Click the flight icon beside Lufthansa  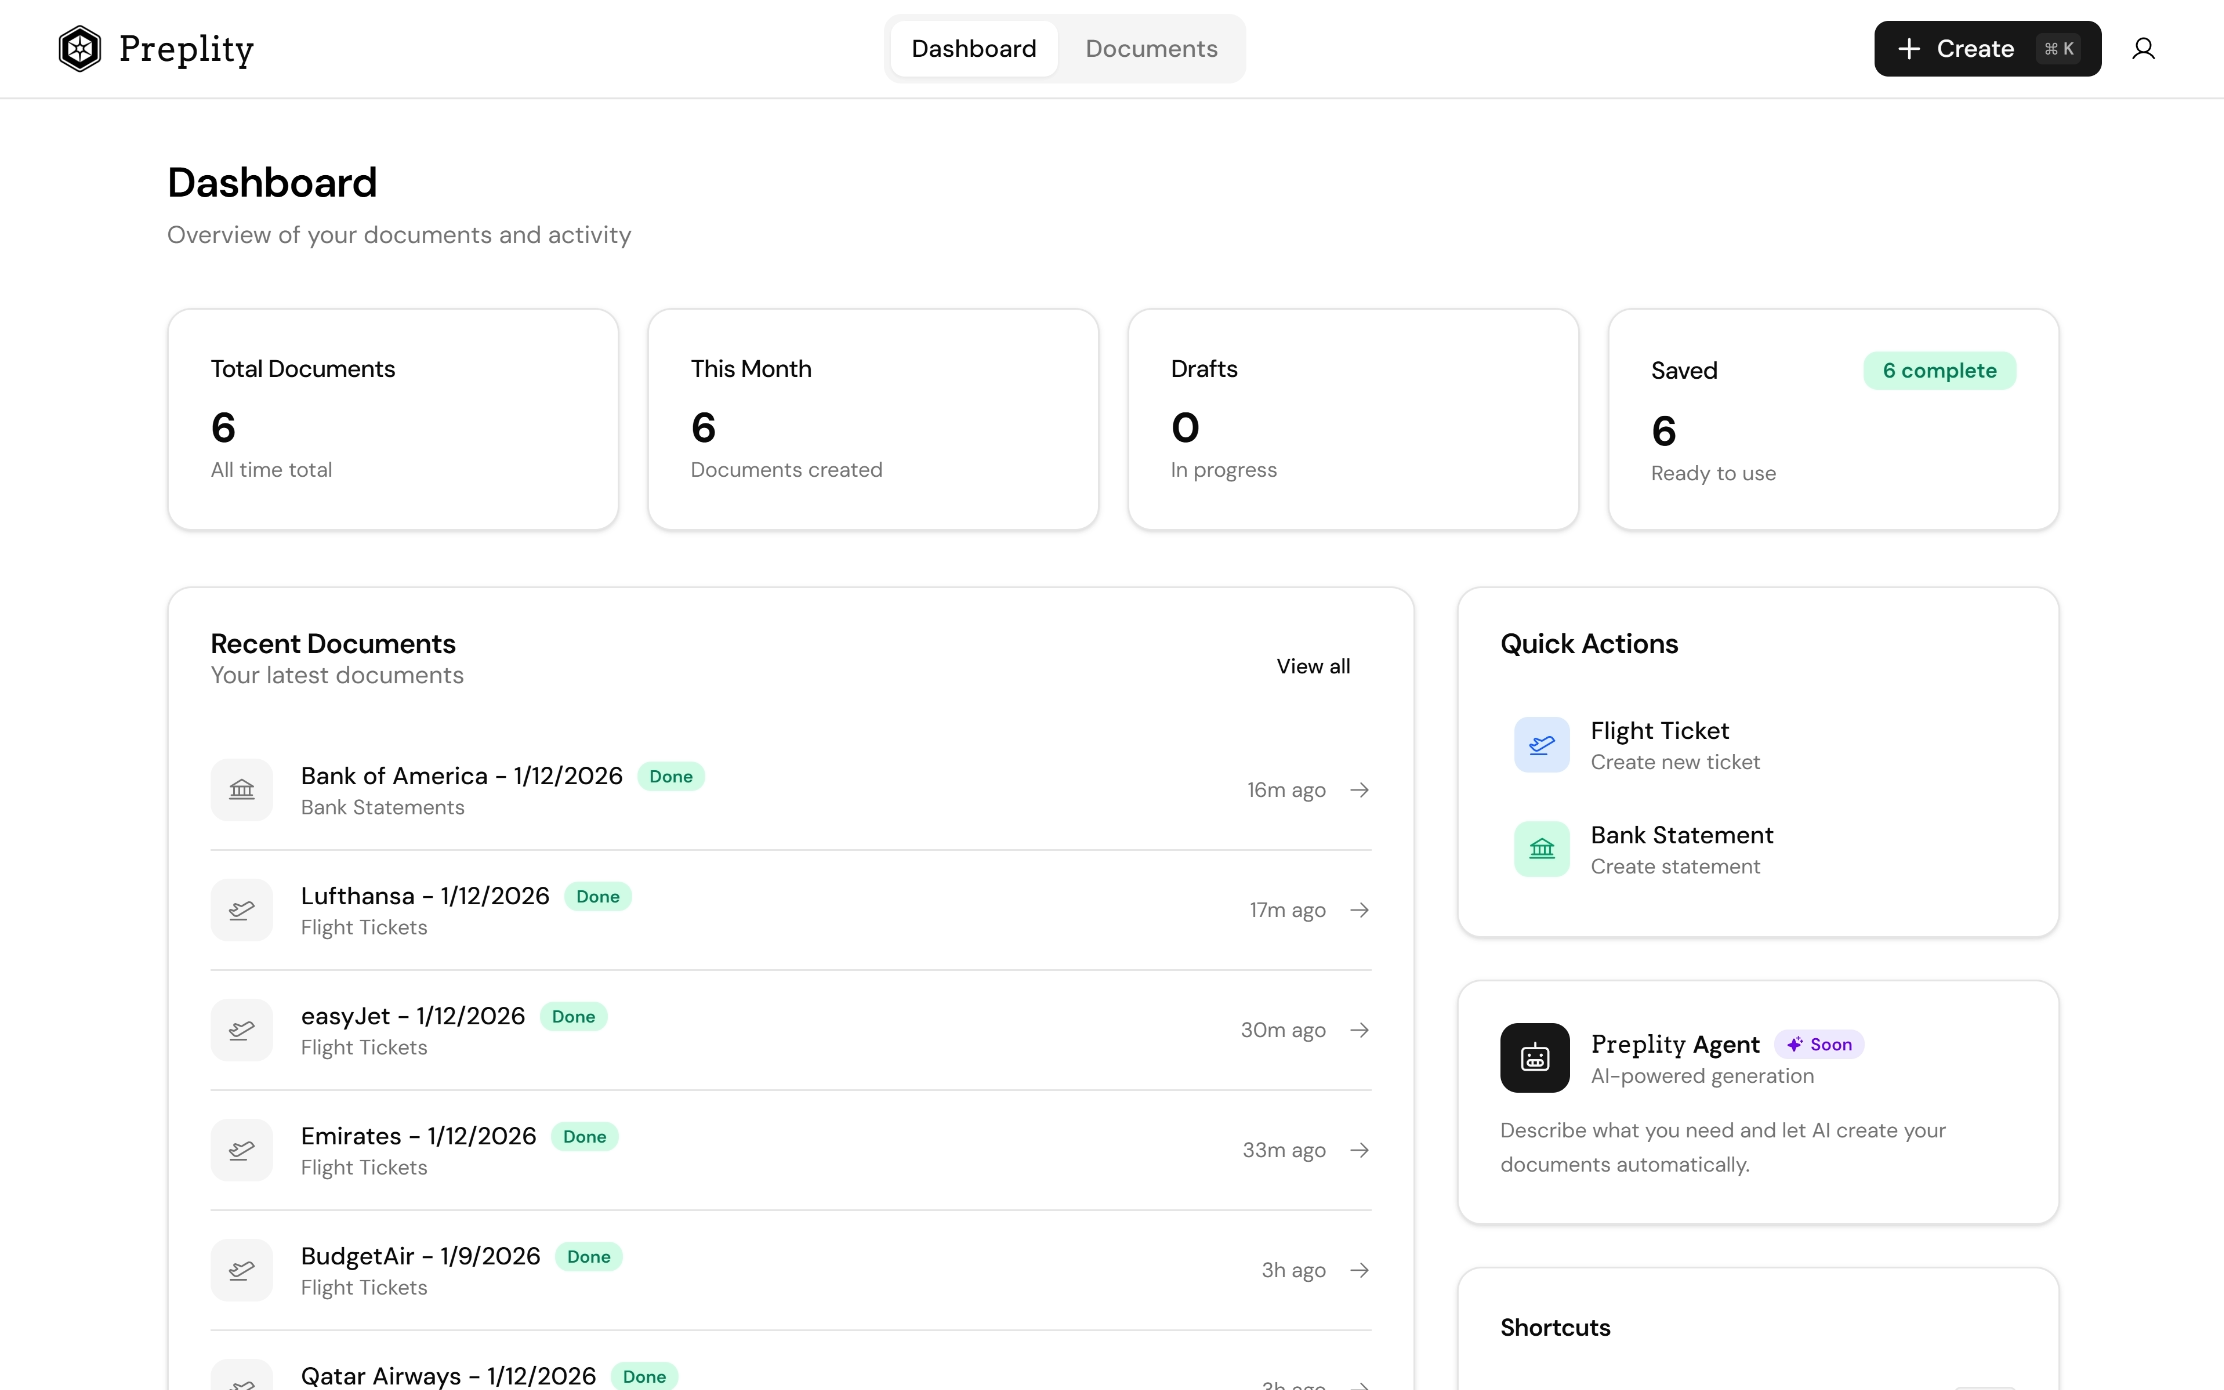click(241, 909)
